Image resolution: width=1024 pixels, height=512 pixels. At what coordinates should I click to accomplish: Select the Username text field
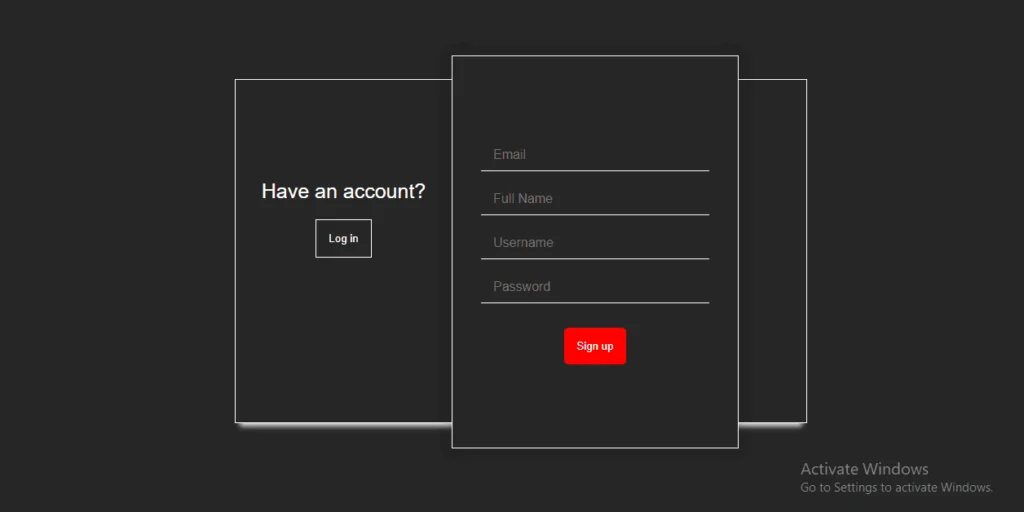(x=595, y=242)
